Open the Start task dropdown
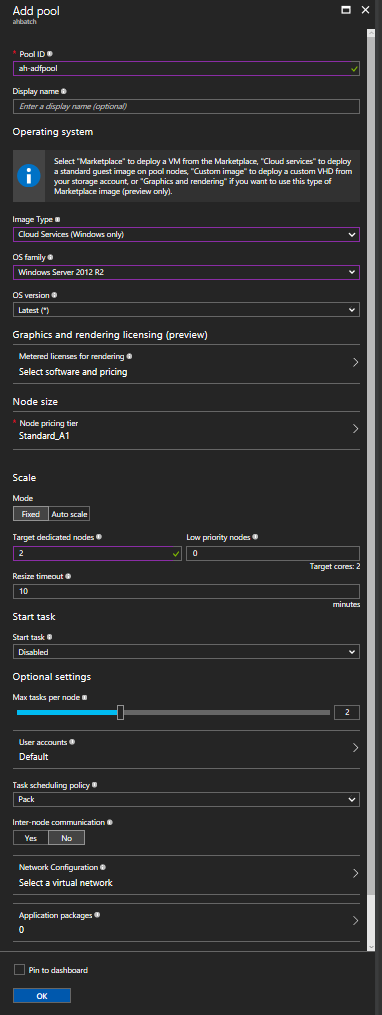 point(186,652)
